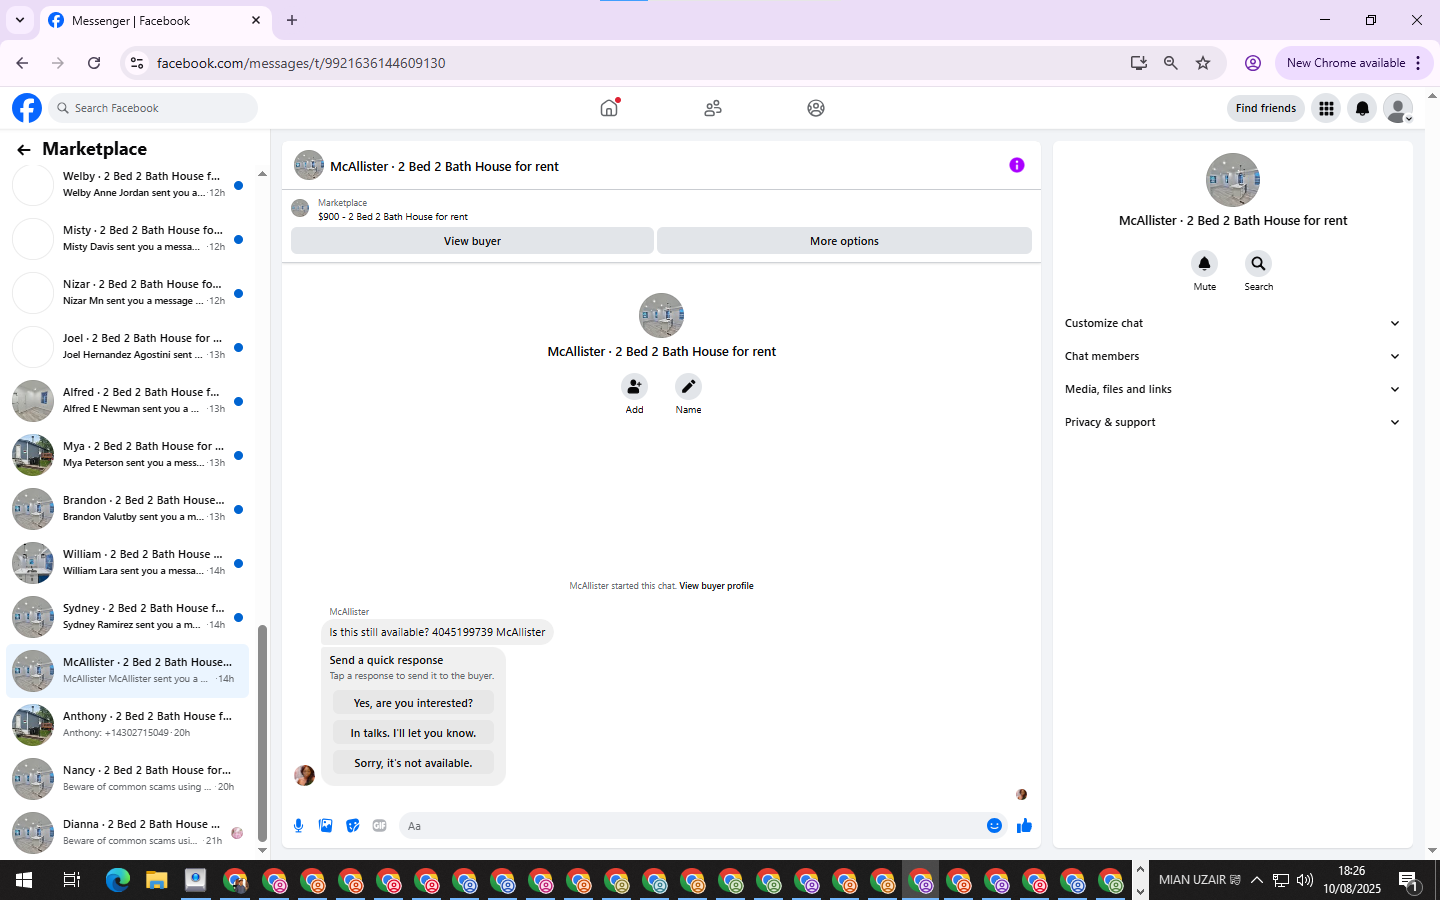Open Chrome zoom magnifier icon
The image size is (1440, 900).
coord(1170,63)
